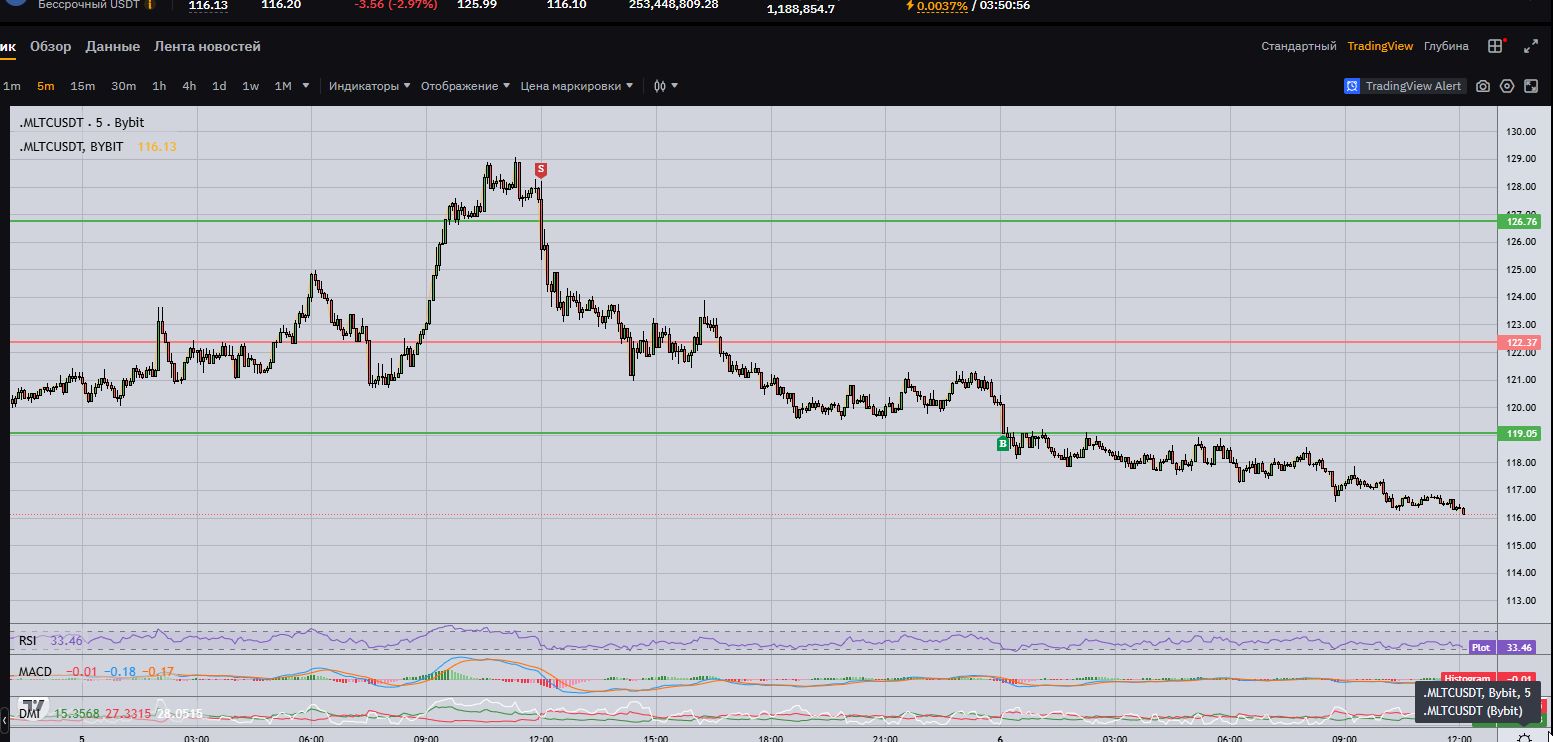Click the 116.13 last price at top
Viewport: 1553px width, 742px height.
208,5
